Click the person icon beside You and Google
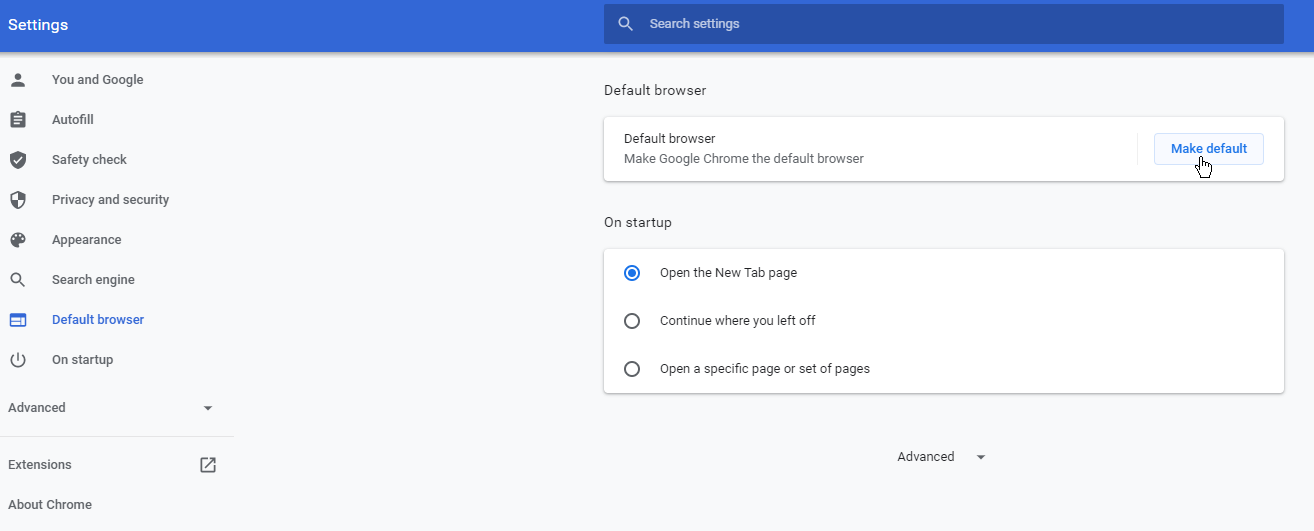 pos(18,80)
